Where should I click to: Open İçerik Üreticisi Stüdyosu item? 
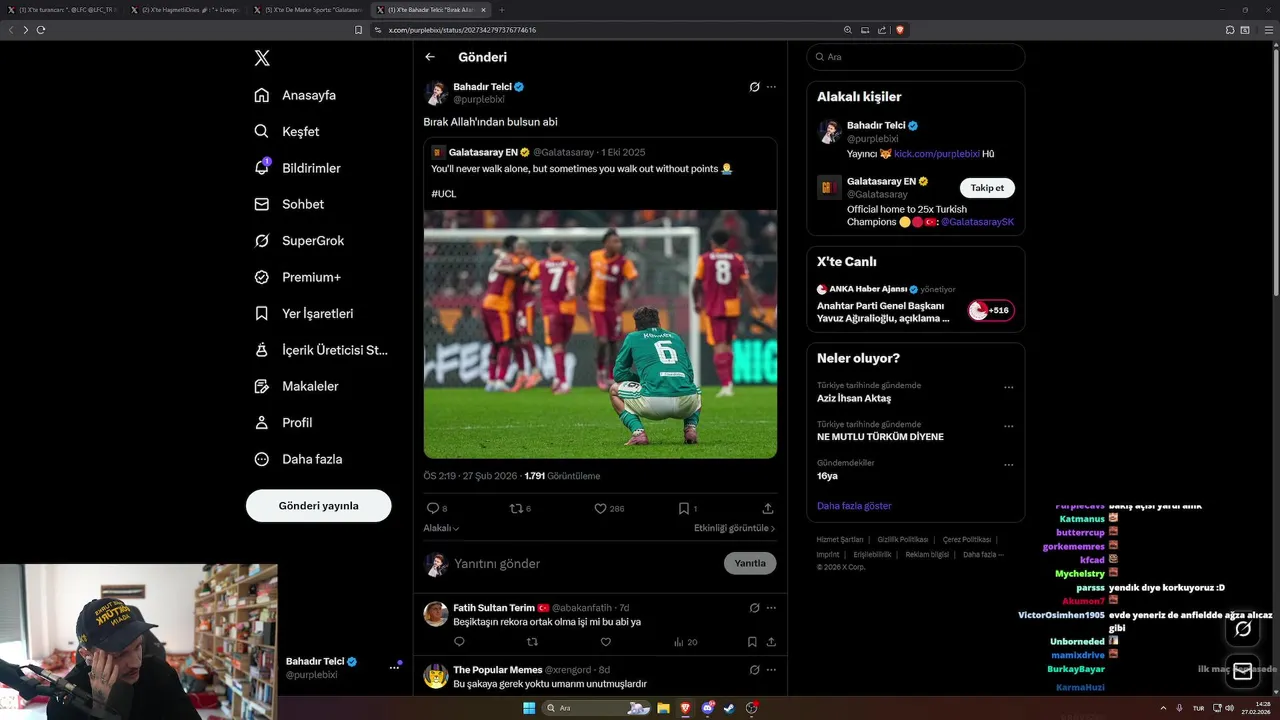[321, 350]
